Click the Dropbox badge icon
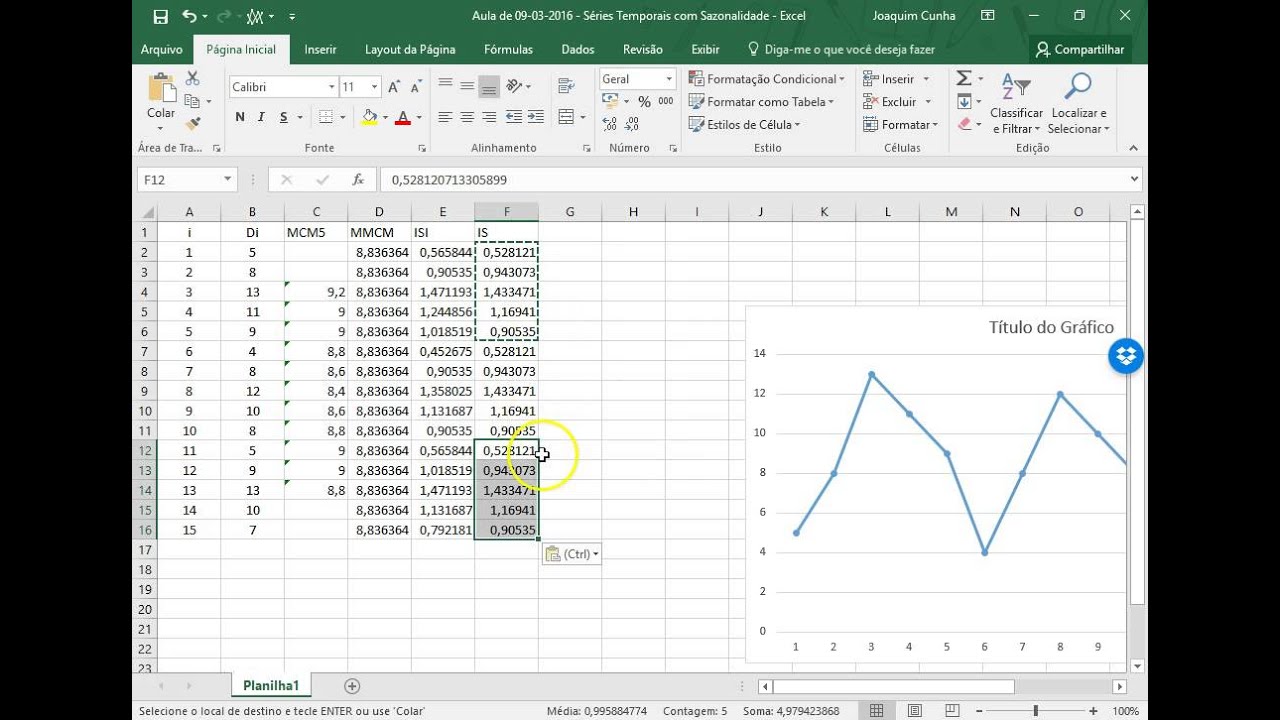 1125,356
